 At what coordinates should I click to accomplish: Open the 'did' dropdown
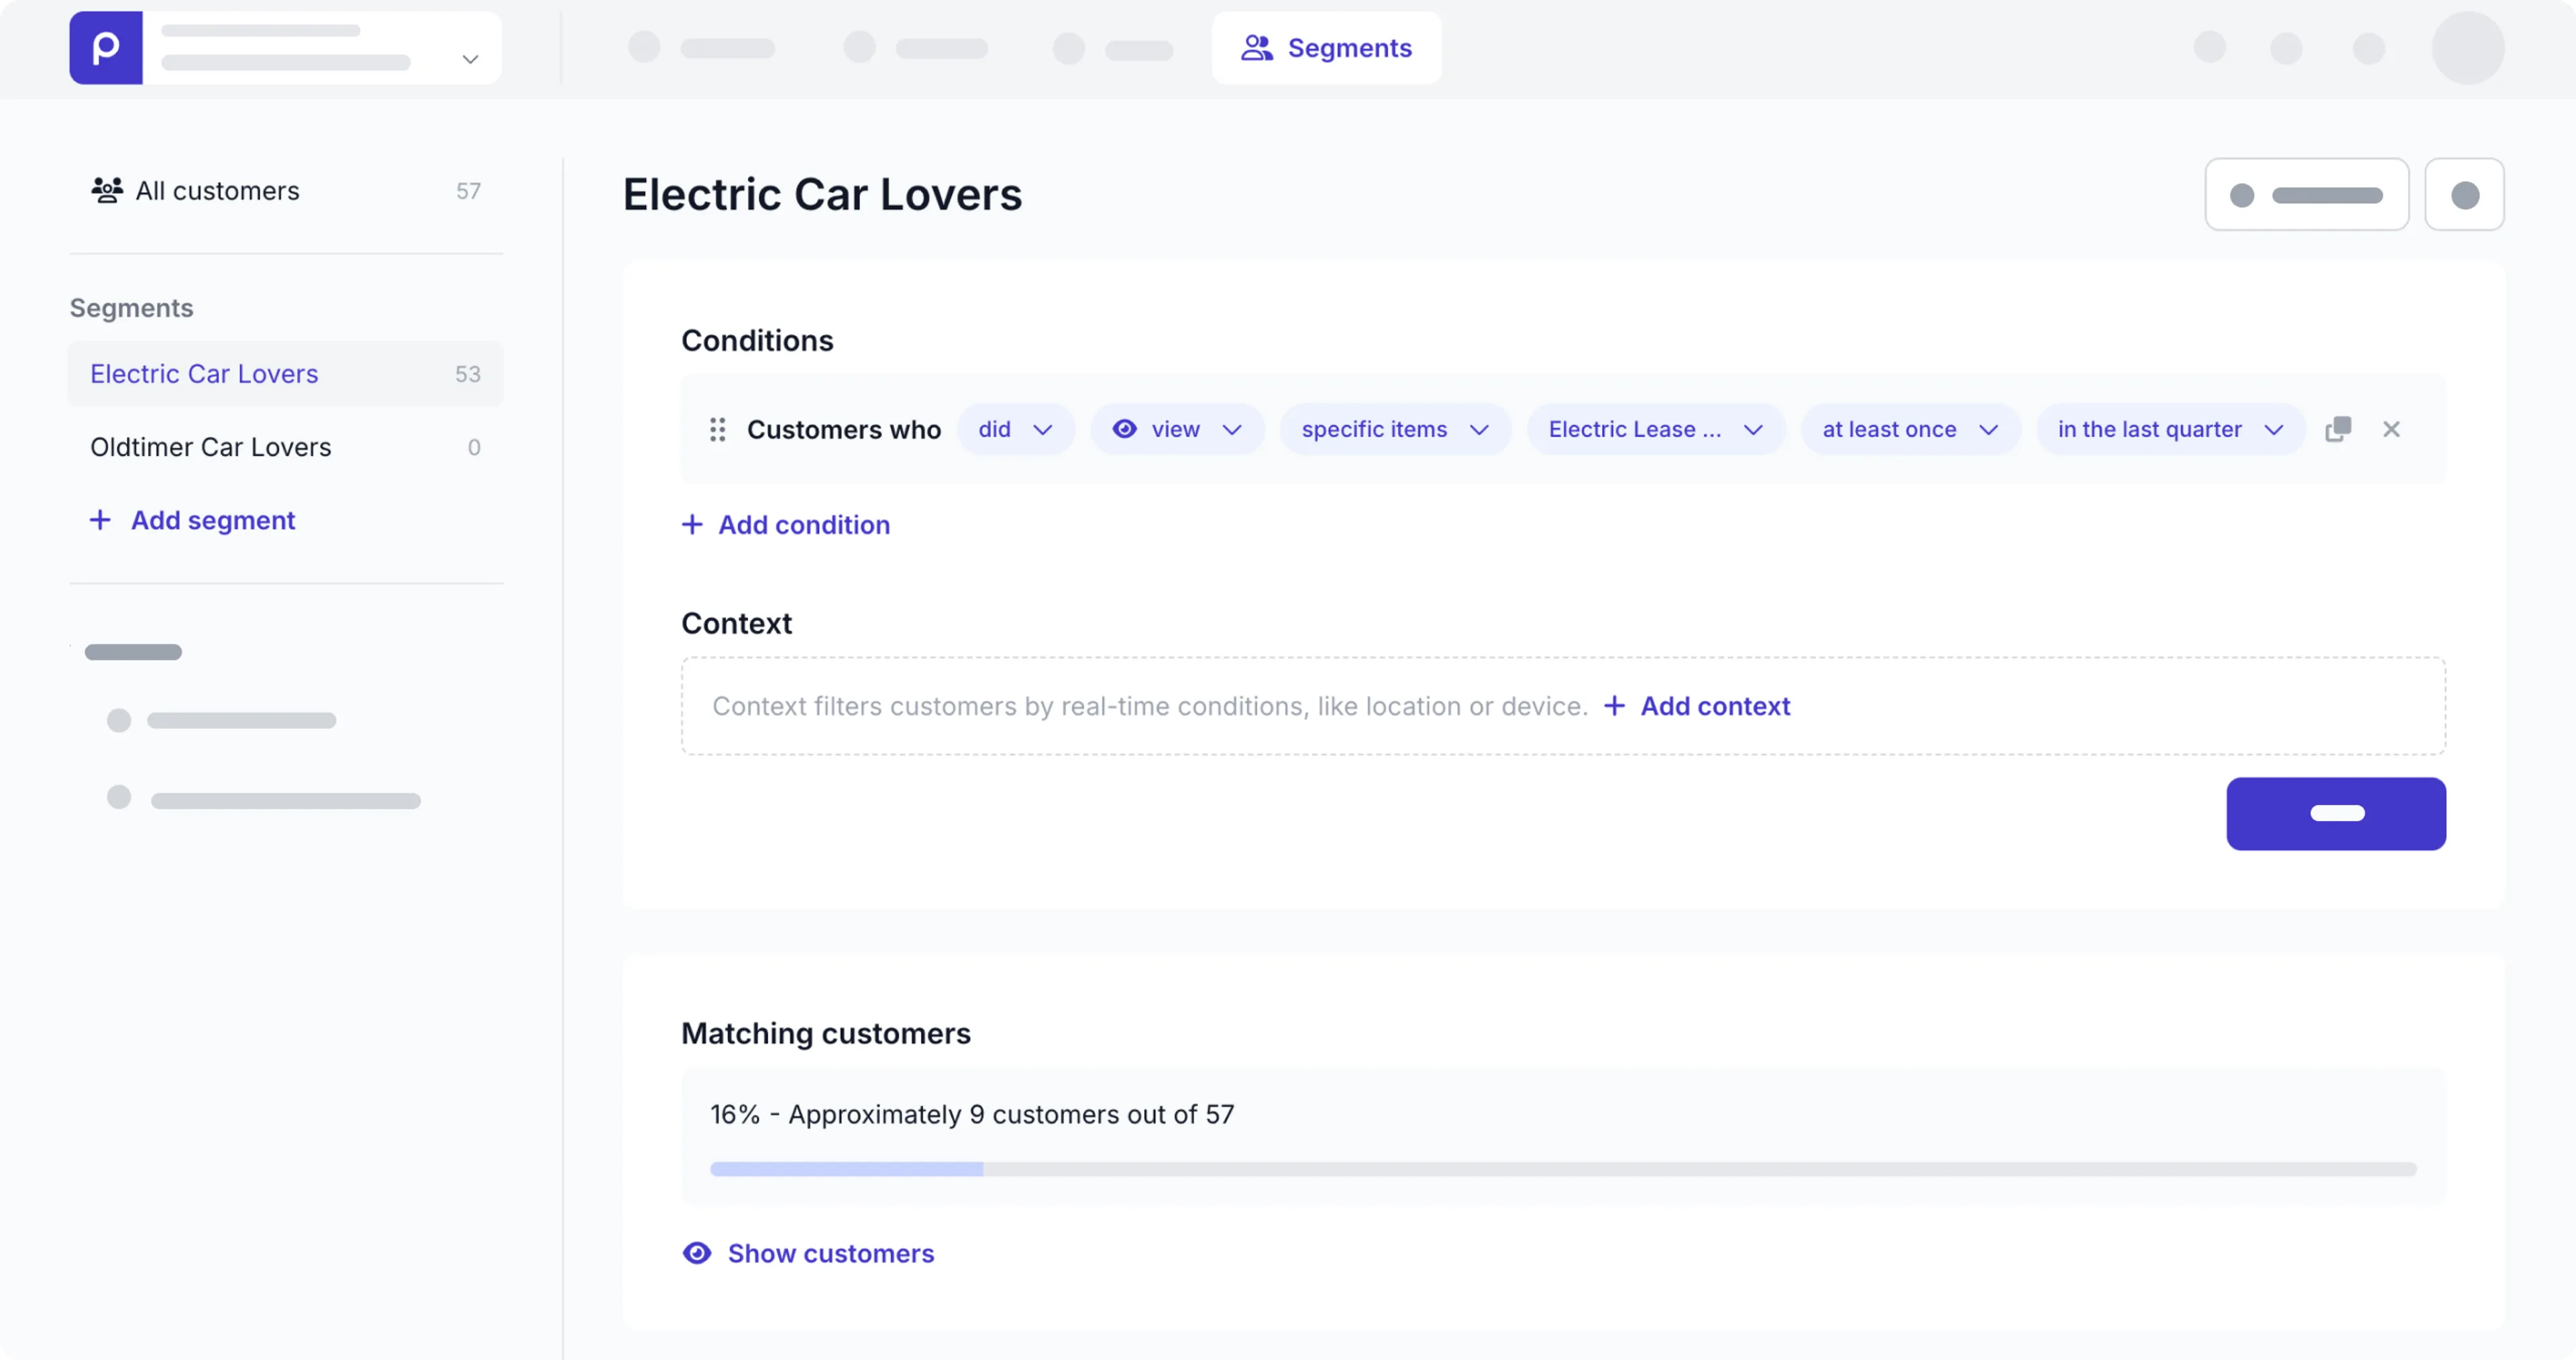pos(1015,429)
